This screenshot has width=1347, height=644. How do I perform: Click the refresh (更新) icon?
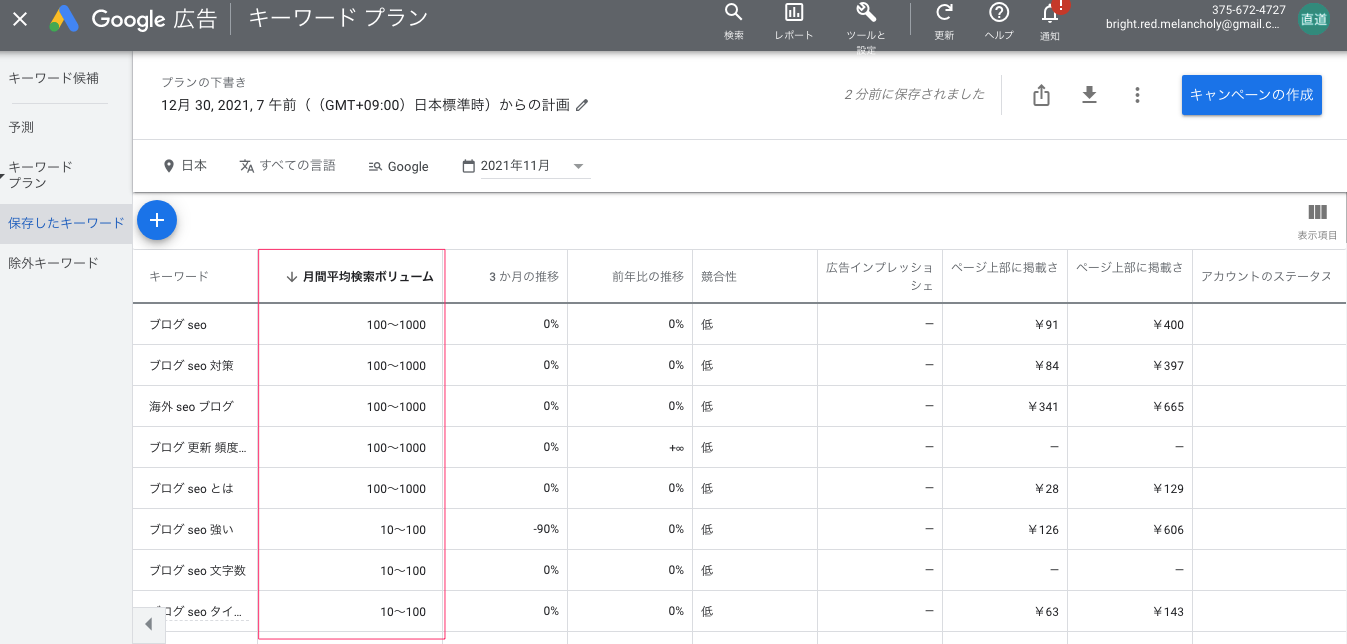pos(944,13)
